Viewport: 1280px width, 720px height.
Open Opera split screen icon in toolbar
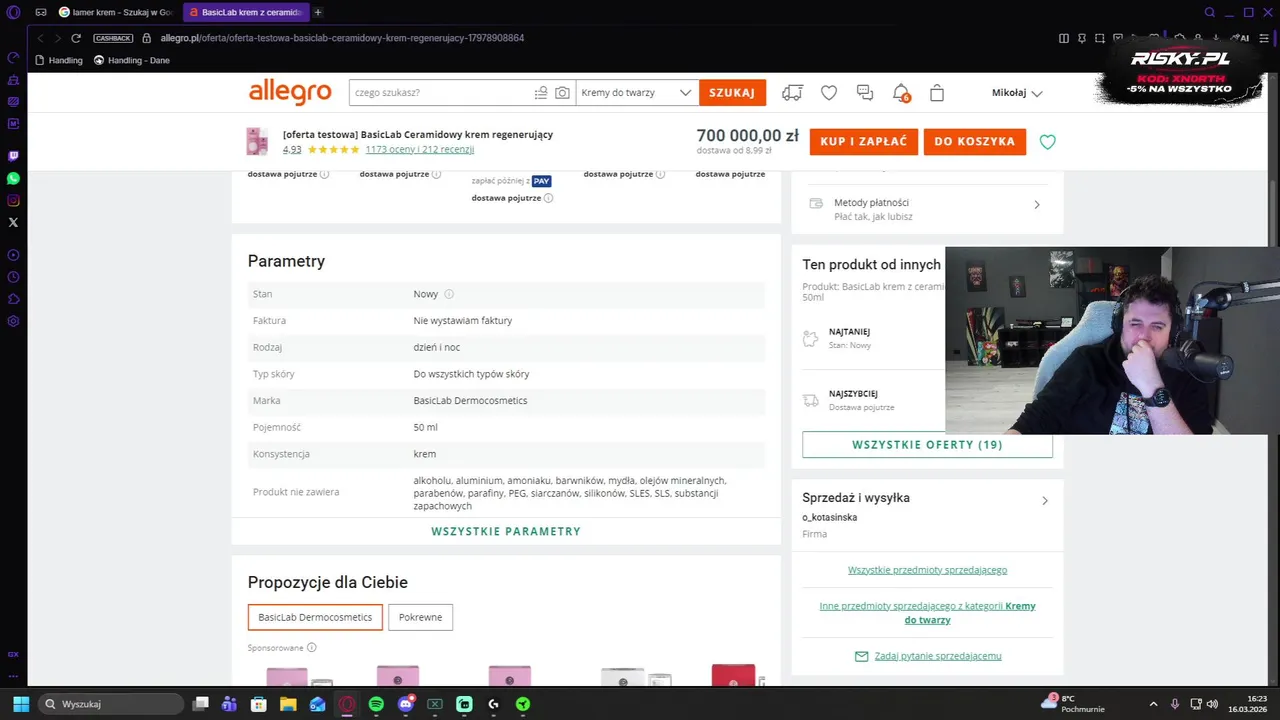[x=1063, y=38]
